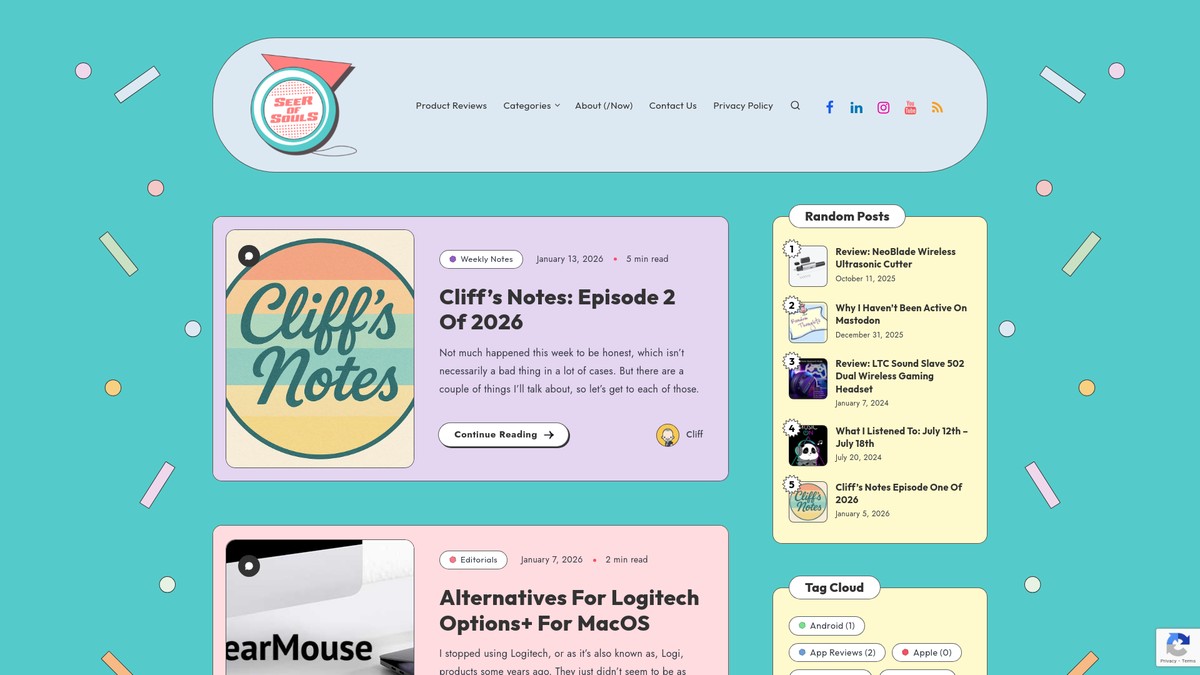The width and height of the screenshot is (1200, 675).
Task: Click the NeoBlade cutter post thumbnail
Action: point(808,266)
